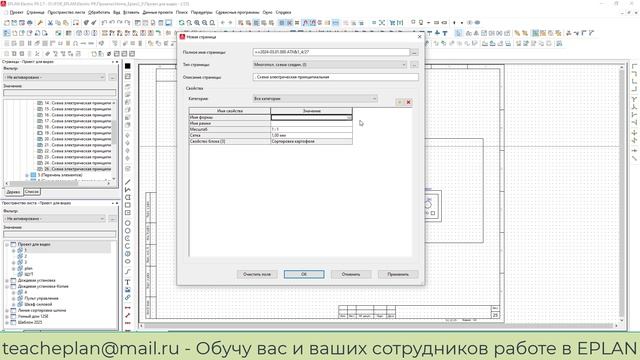Switch to the 'Дерево' tab
This screenshot has width=640, height=360.
tap(13, 192)
